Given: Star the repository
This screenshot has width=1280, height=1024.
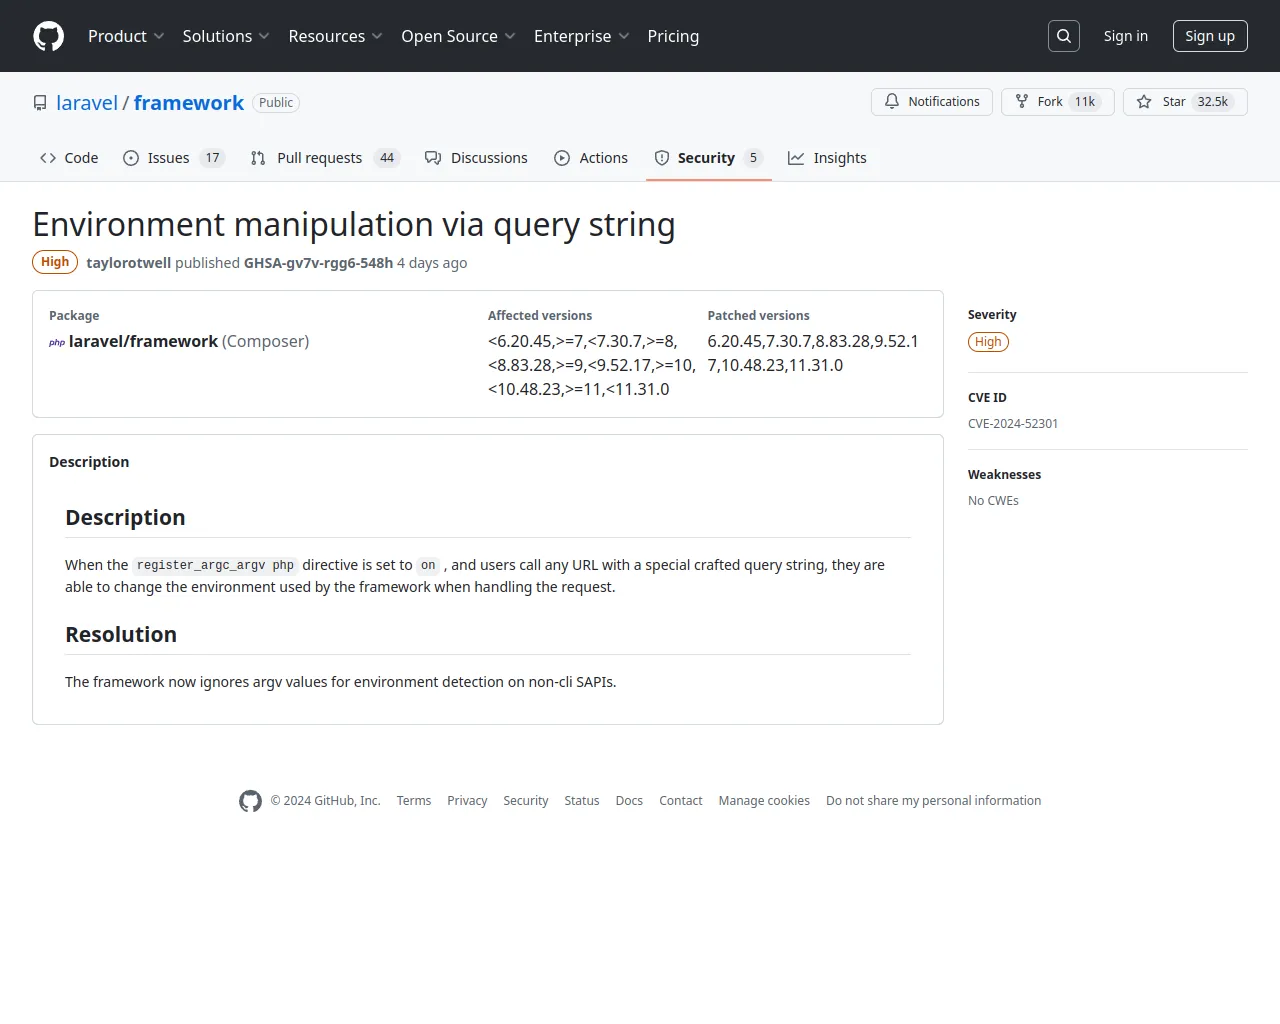Looking at the screenshot, I should point(1185,102).
